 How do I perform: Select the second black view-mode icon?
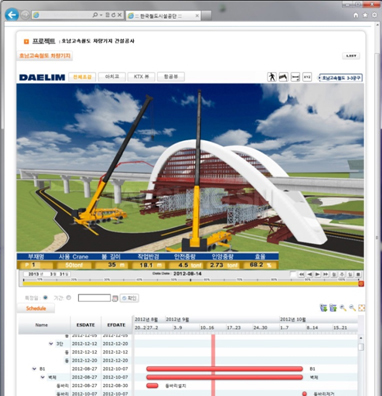point(283,77)
